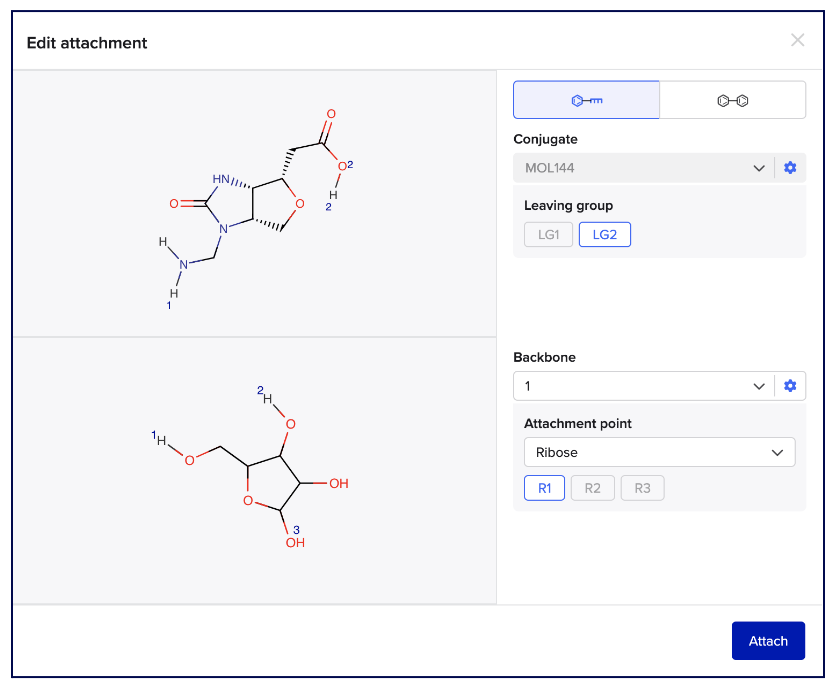Choose attachment point R2
The height and width of the screenshot is (690, 836).
[592, 488]
